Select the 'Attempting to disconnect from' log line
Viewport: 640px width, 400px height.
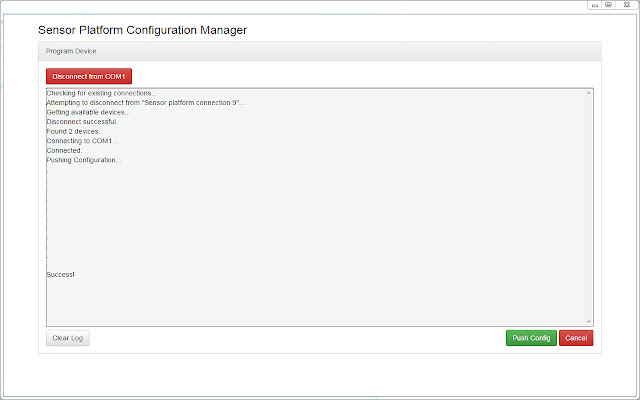click(x=145, y=102)
